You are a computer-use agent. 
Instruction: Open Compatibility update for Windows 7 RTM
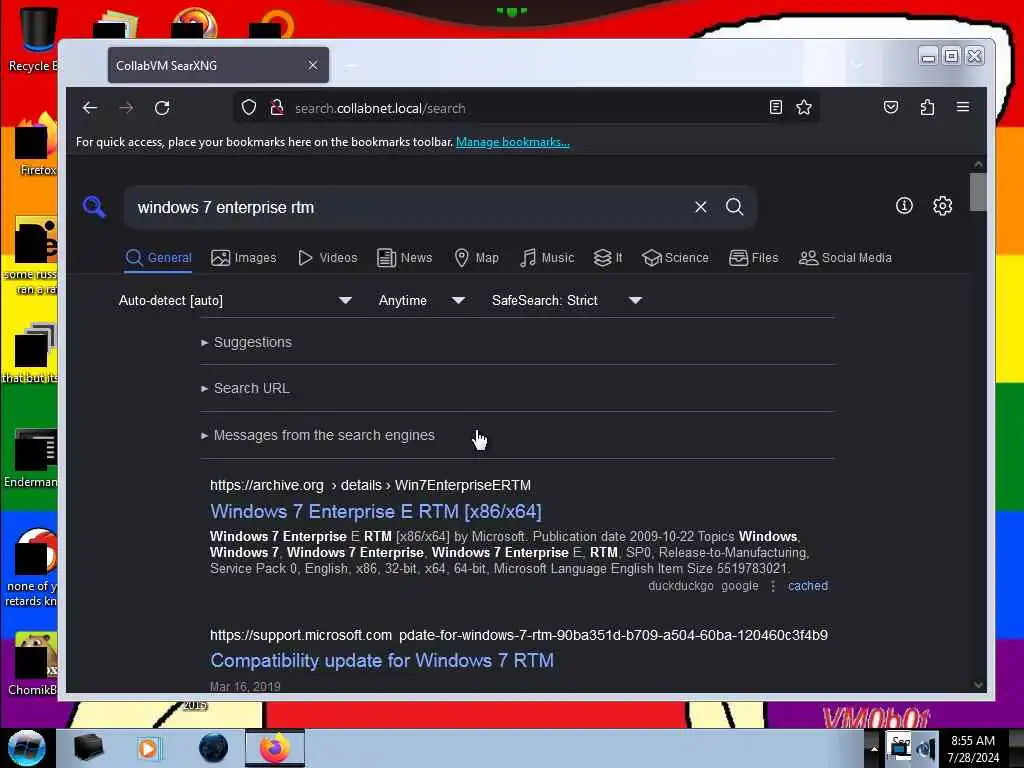(382, 660)
